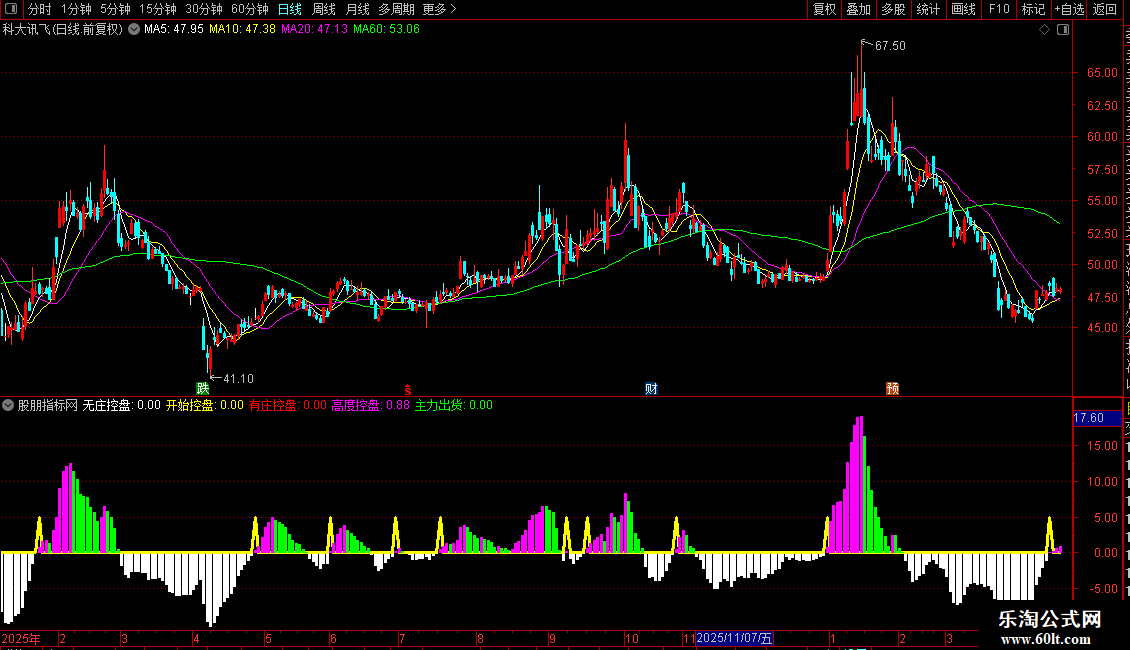
Task: Select the 5分钟 period tab
Action: click(x=115, y=9)
